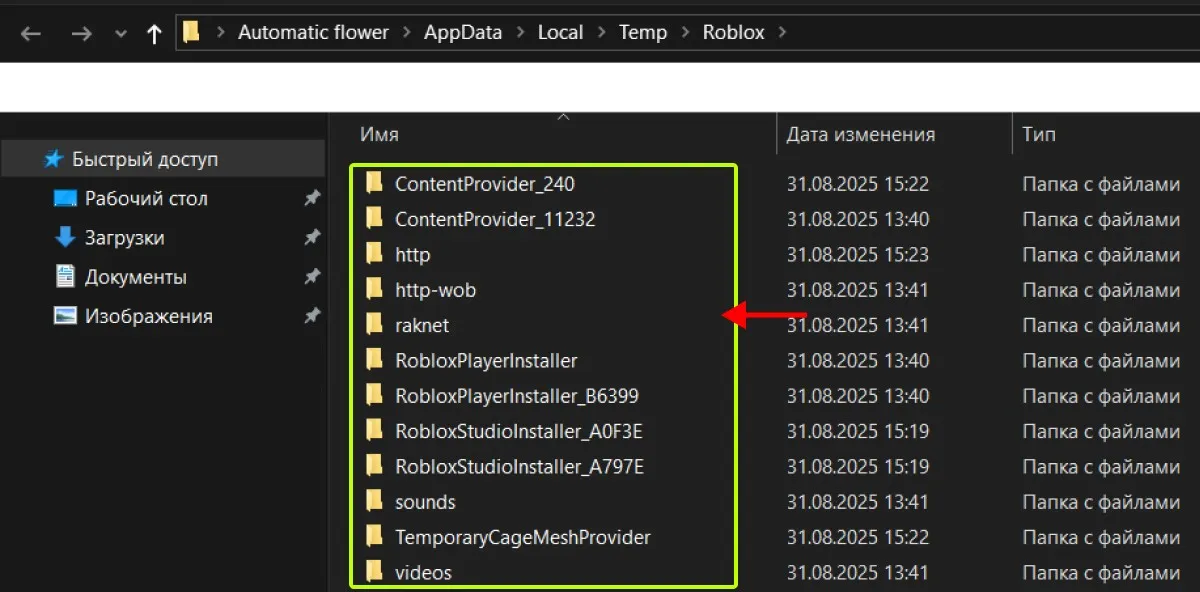This screenshot has height=592, width=1200.
Task: Select ContentProvider_11232 folder name
Action: click(x=495, y=219)
